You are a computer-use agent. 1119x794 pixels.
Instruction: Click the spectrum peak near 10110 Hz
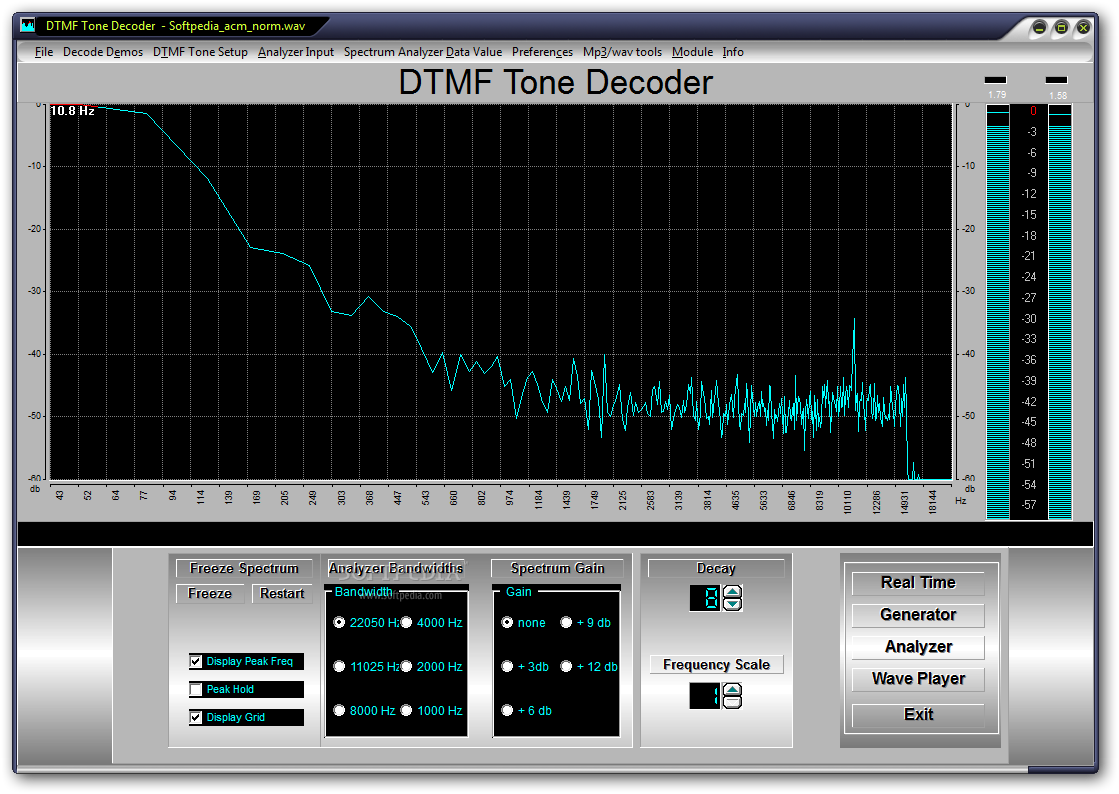click(854, 321)
